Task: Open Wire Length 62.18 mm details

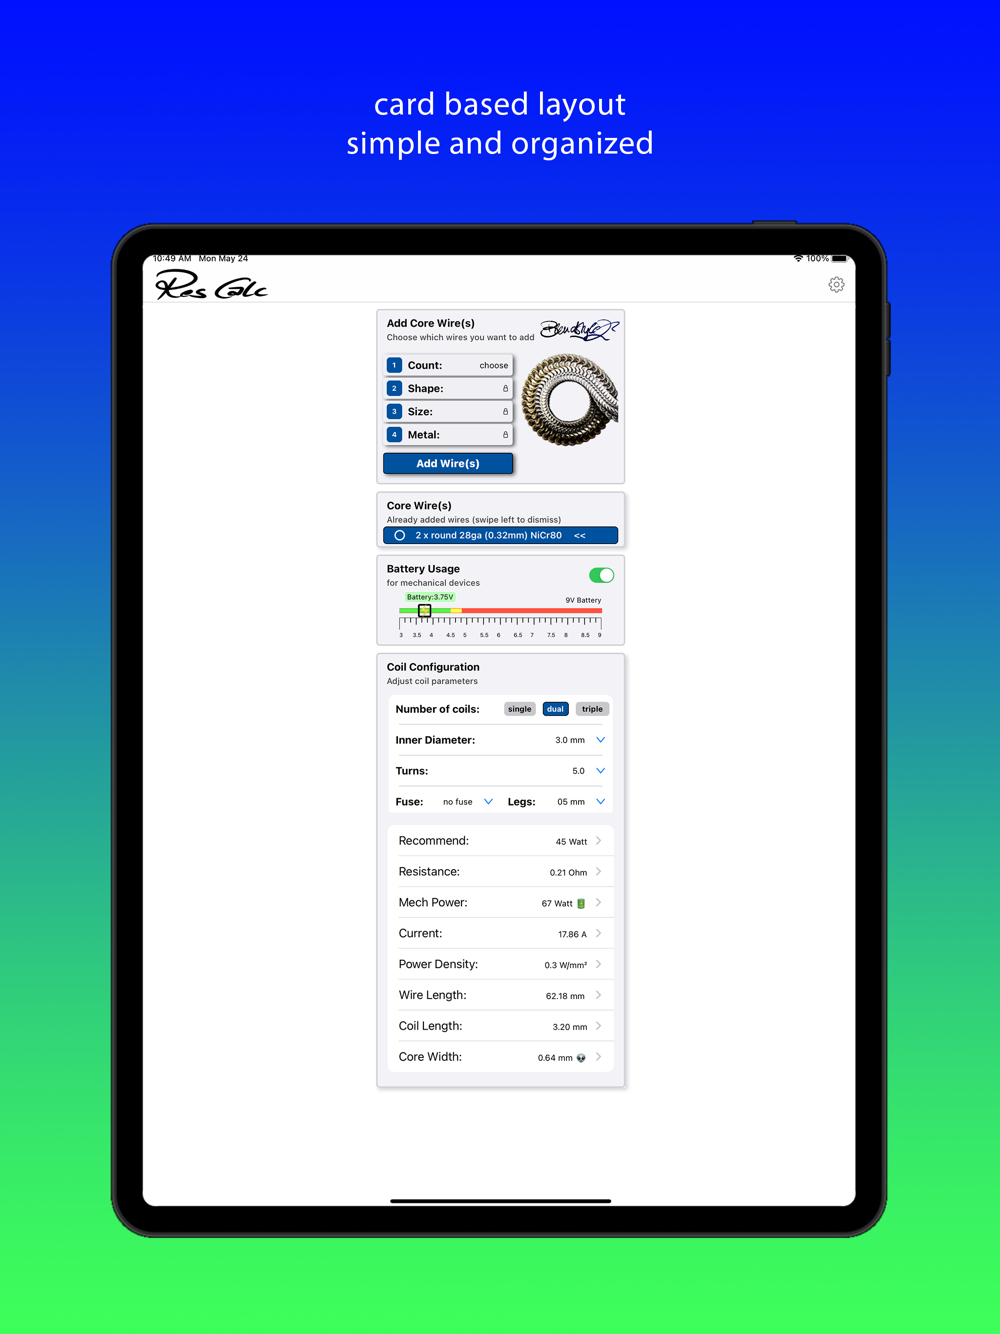Action: tap(500, 995)
